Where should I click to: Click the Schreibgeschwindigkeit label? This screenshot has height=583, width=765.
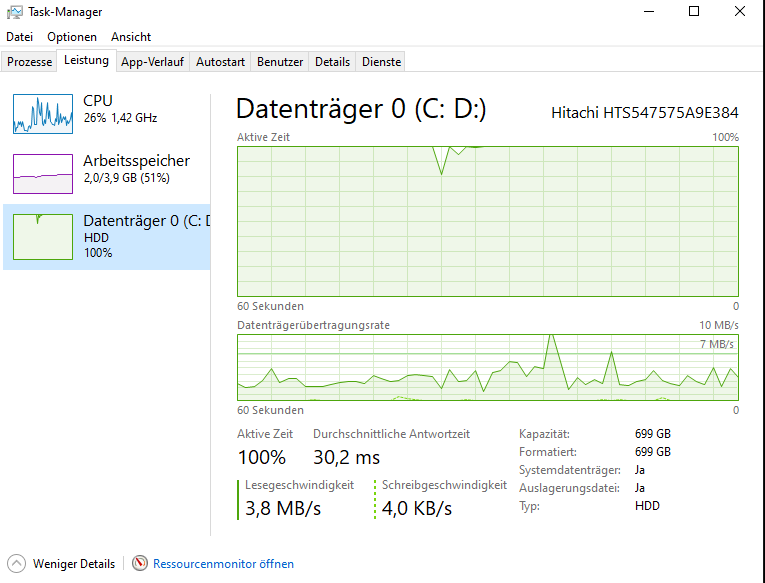444,485
